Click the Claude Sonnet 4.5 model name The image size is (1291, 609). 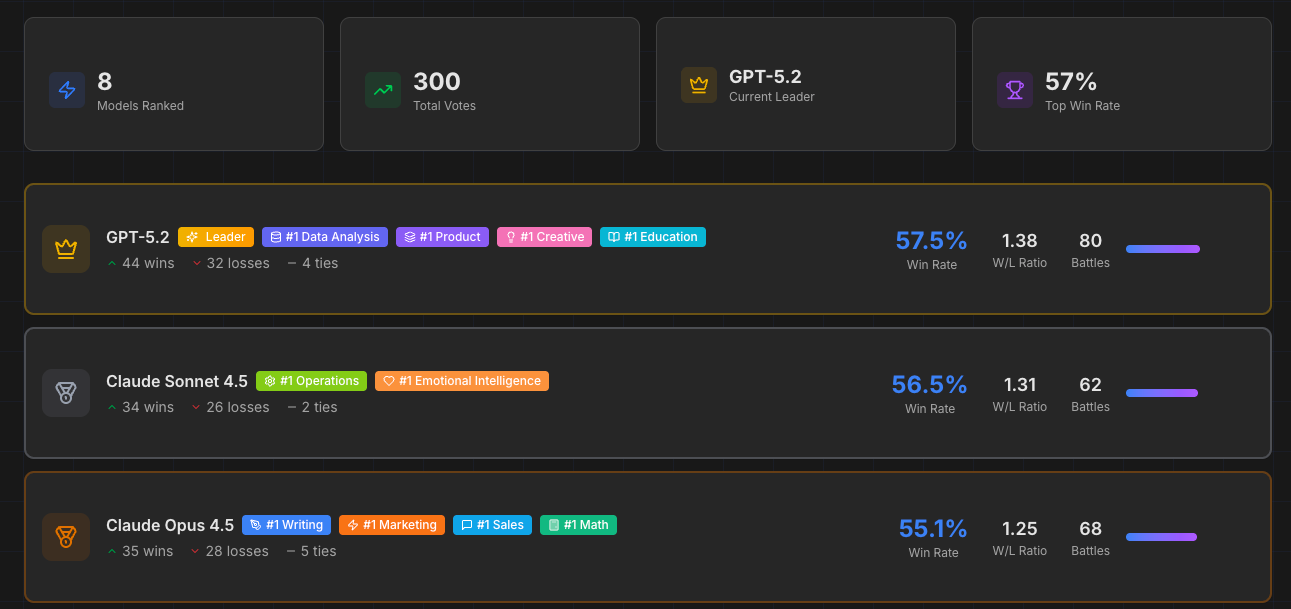(x=177, y=381)
